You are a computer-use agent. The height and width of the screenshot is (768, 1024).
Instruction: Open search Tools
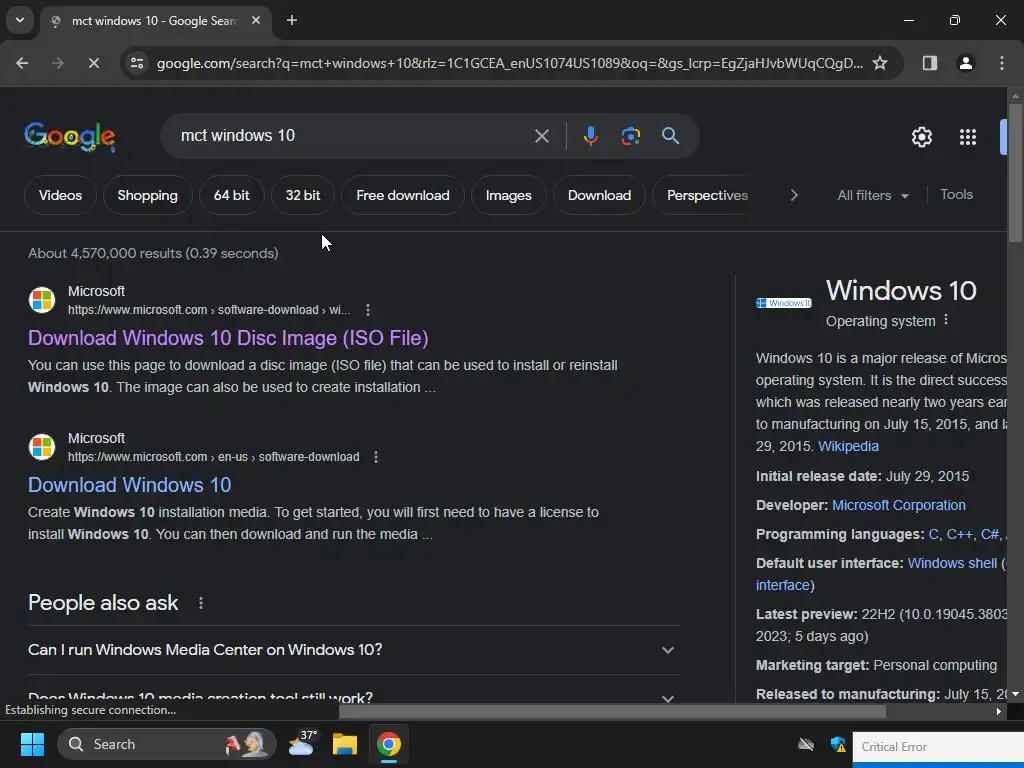click(956, 195)
